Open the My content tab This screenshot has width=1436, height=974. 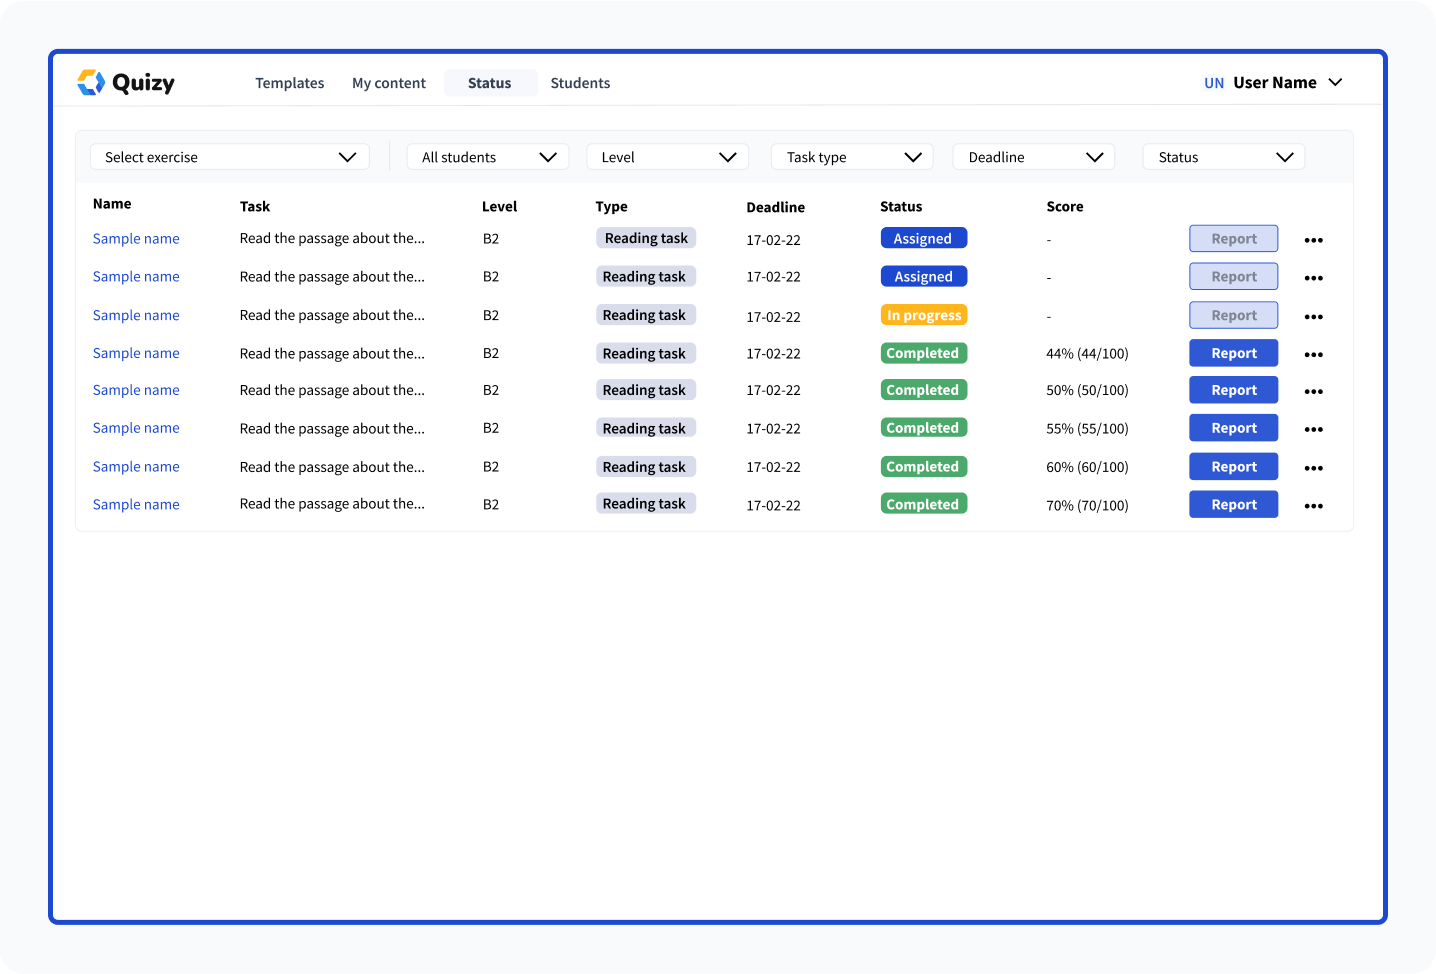point(388,83)
